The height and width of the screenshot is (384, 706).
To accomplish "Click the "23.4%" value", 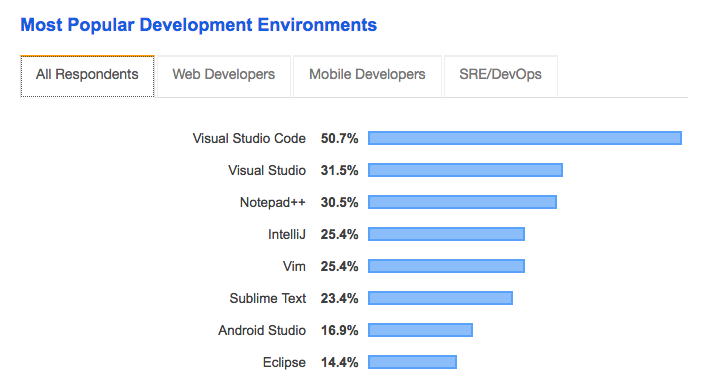I will [x=339, y=298].
